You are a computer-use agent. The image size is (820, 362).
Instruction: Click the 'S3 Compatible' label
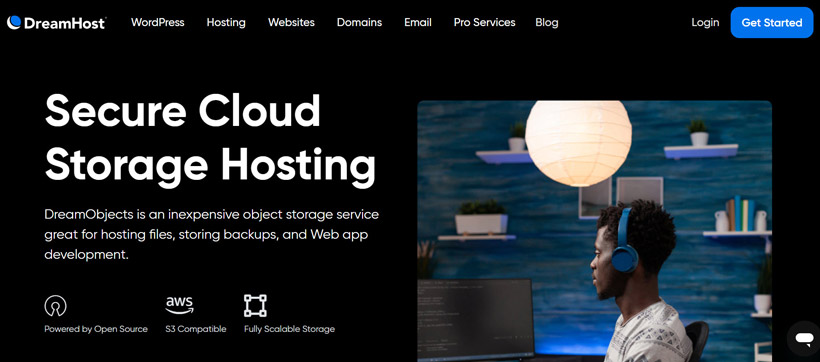tap(196, 329)
